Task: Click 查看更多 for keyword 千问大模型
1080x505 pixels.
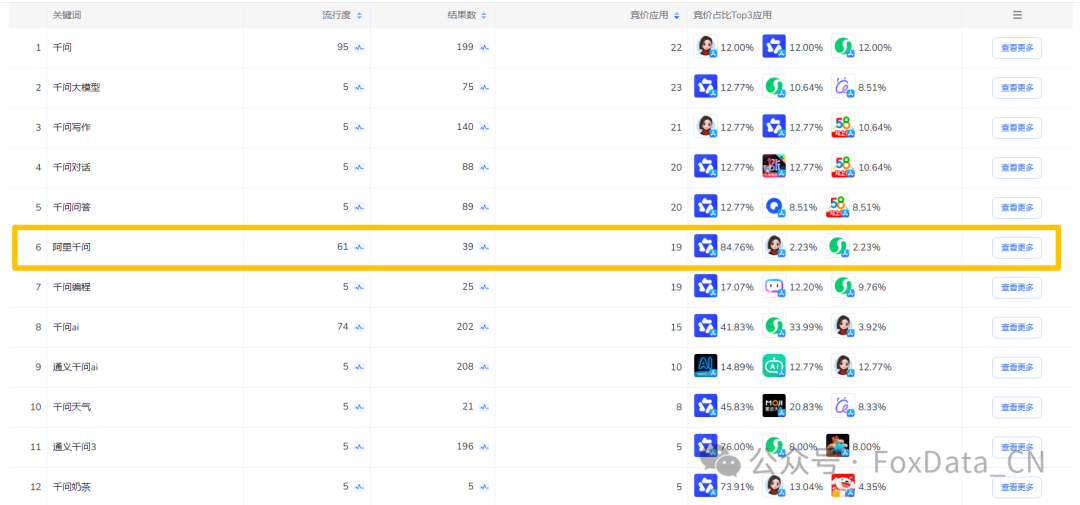Action: pyautogui.click(x=1017, y=88)
